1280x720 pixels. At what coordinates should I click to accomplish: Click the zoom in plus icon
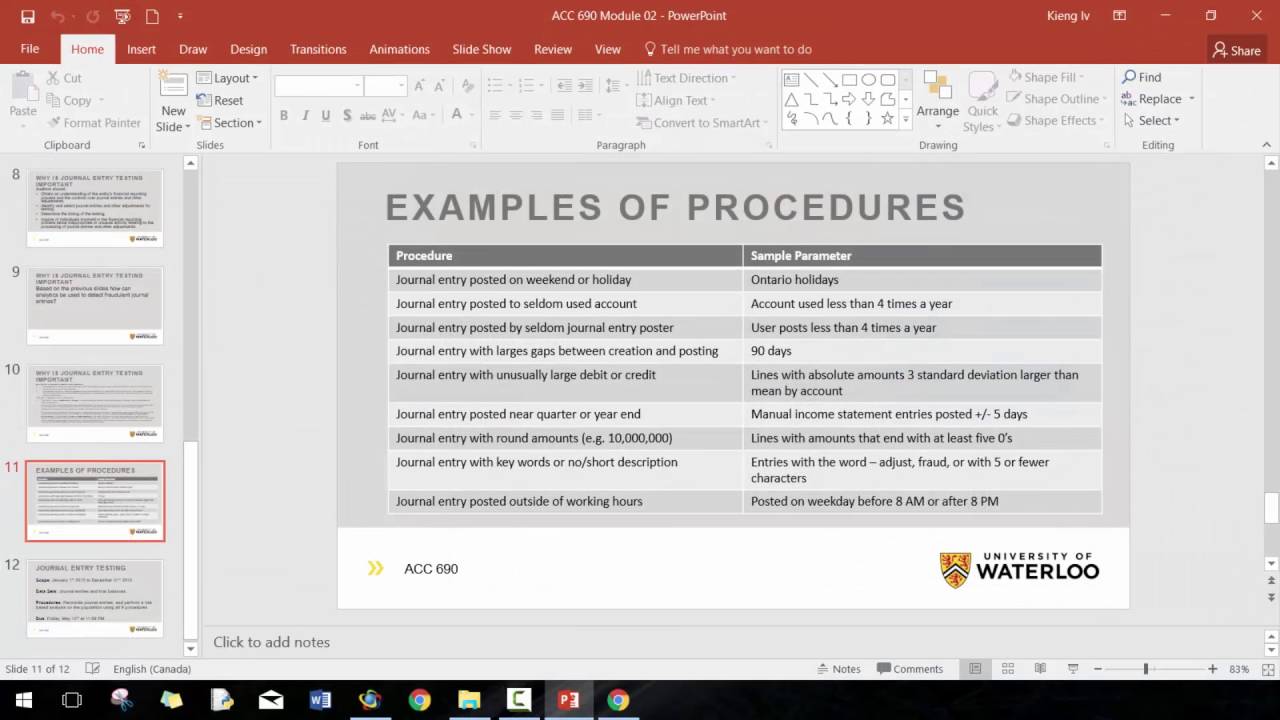click(1212, 669)
